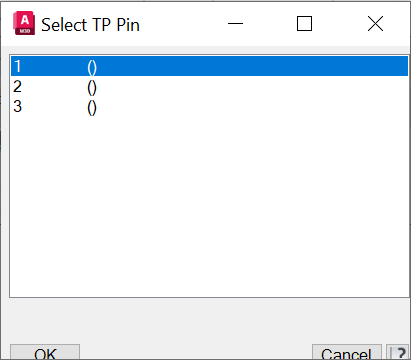Click the blank area of pin listbox

point(209,207)
